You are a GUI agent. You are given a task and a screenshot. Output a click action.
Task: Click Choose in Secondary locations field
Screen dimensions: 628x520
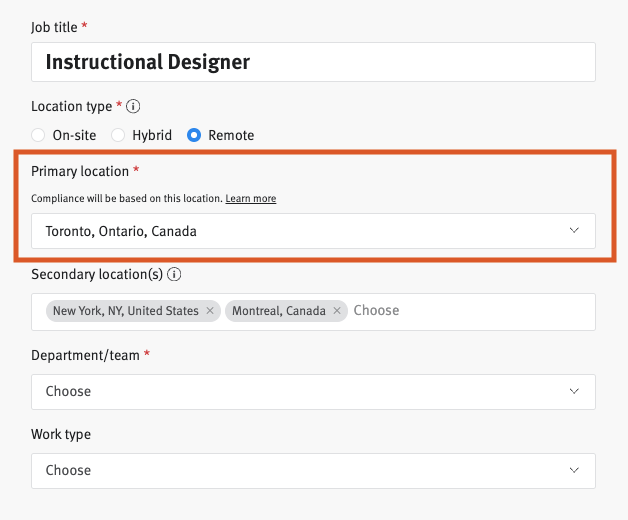click(376, 310)
